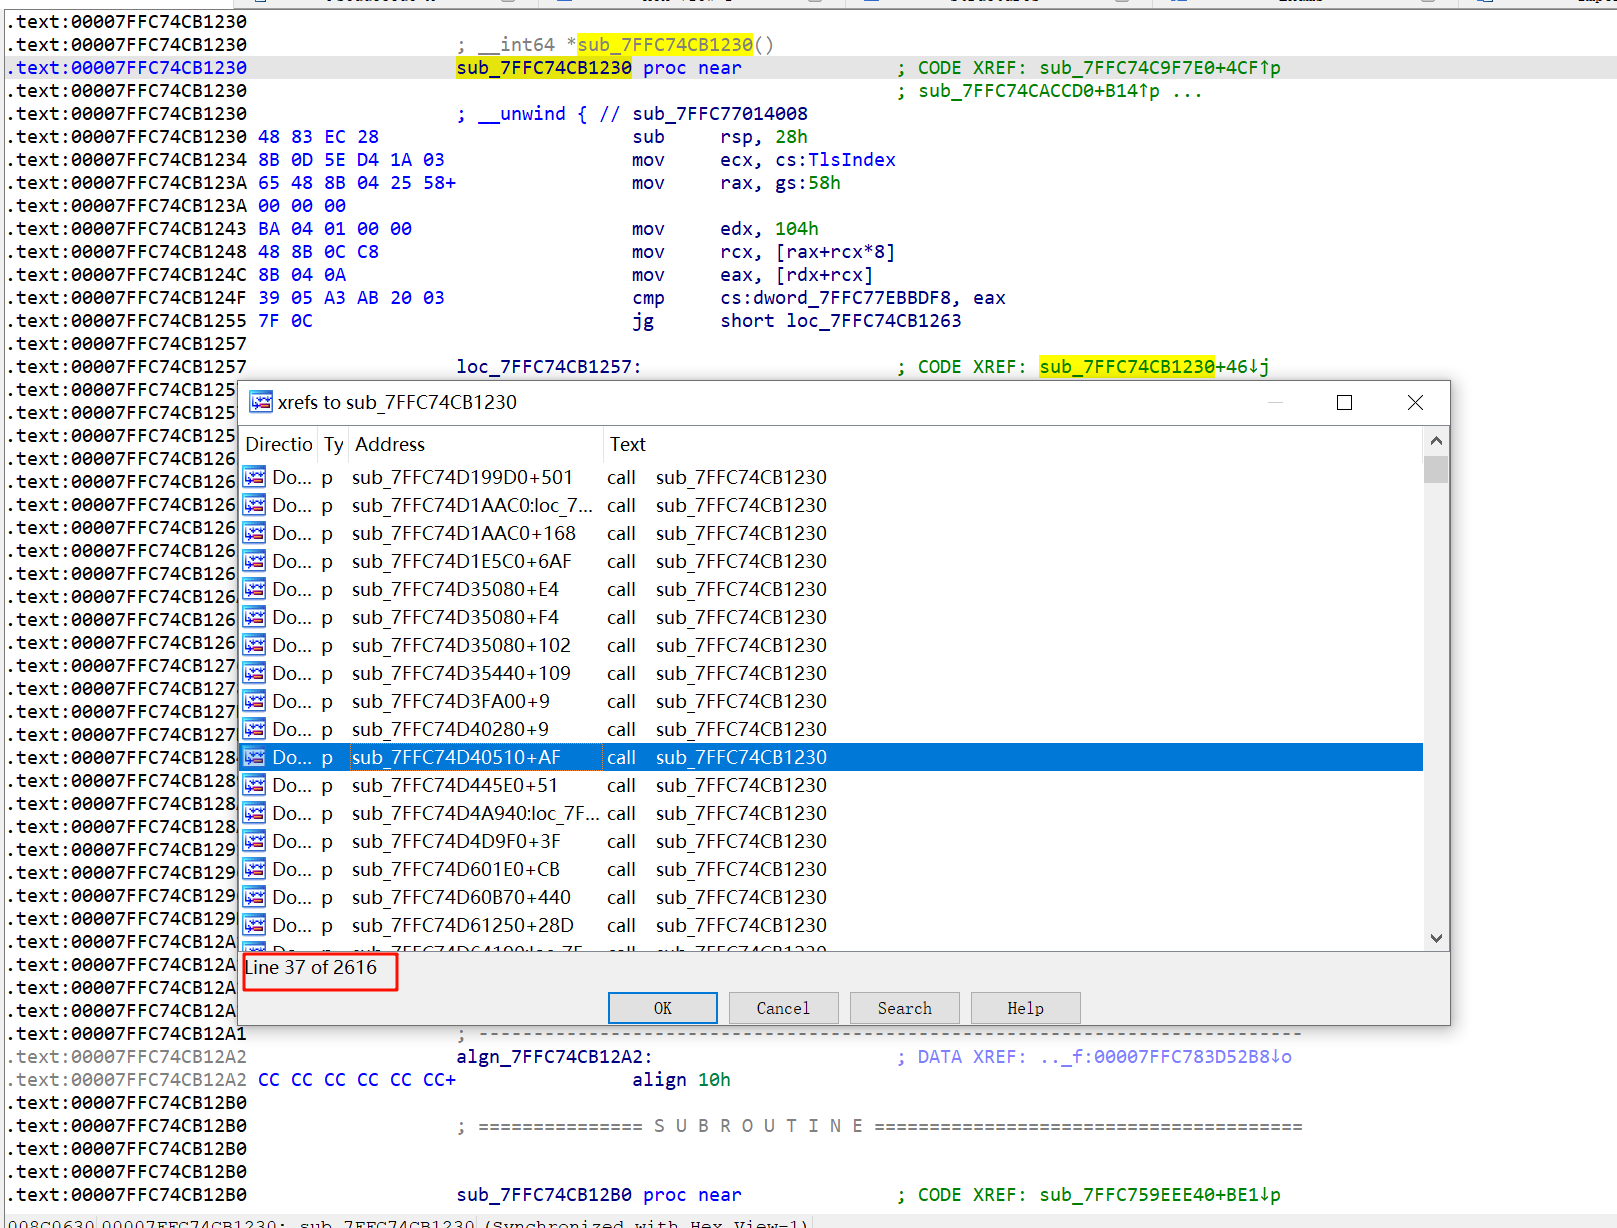Click the xrefs dialog title bar icon
1617x1228 pixels.
(261, 402)
